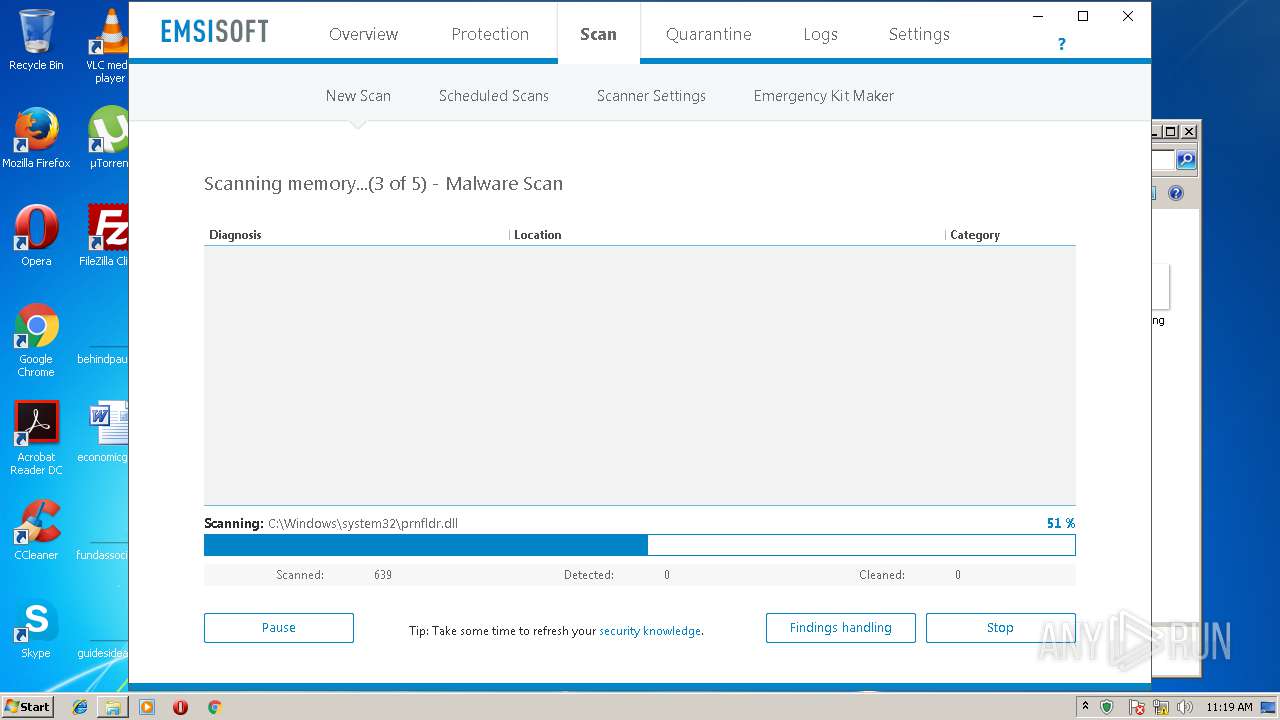Open Windows Media Player from taskbar
Viewport: 1280px width, 720px height.
click(147, 707)
